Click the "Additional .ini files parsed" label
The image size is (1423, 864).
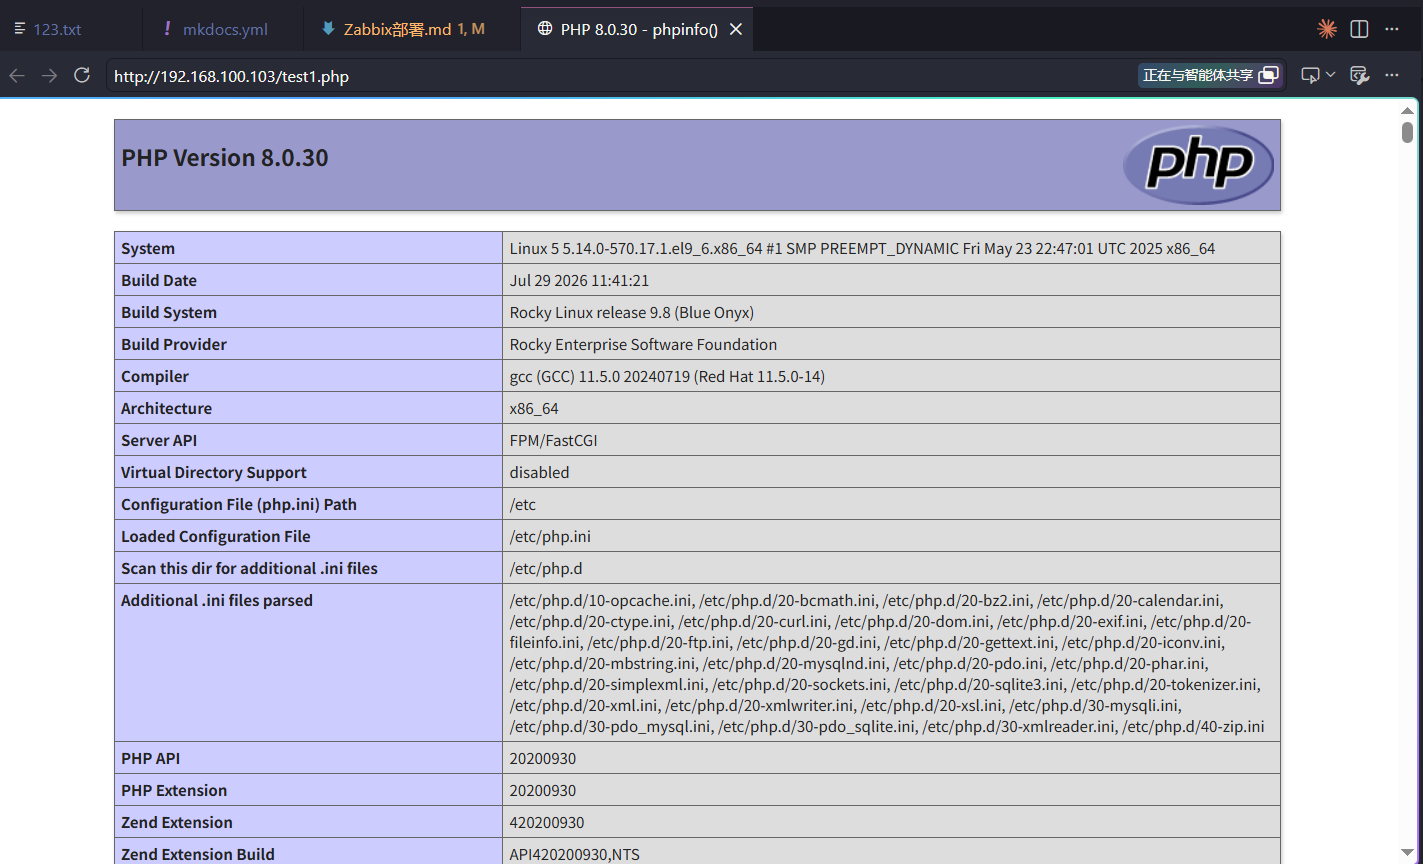click(217, 600)
